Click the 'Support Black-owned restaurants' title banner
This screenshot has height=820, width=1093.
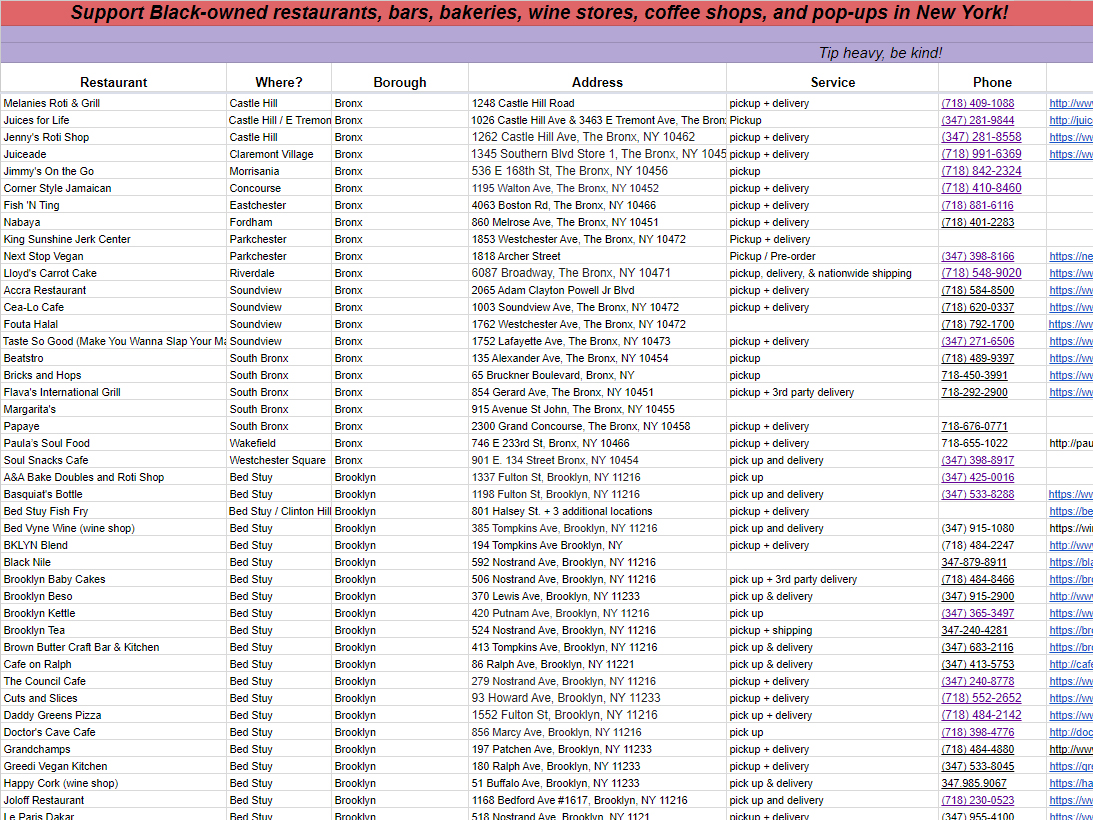pos(540,13)
